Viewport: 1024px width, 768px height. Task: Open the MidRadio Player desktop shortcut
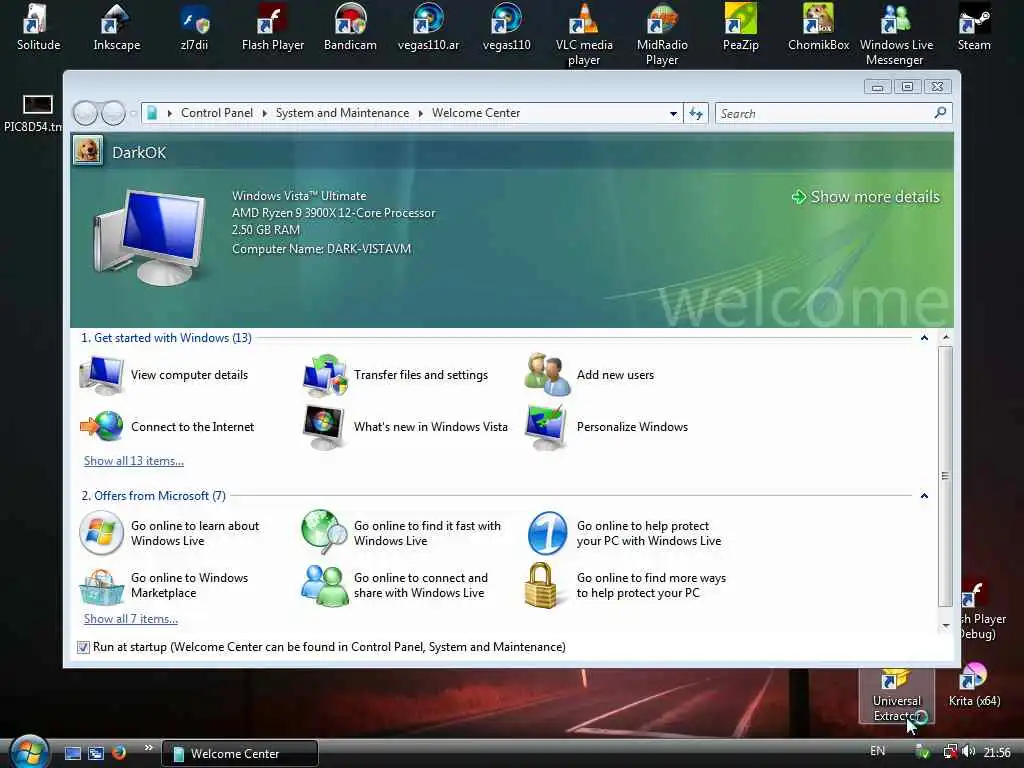click(662, 34)
